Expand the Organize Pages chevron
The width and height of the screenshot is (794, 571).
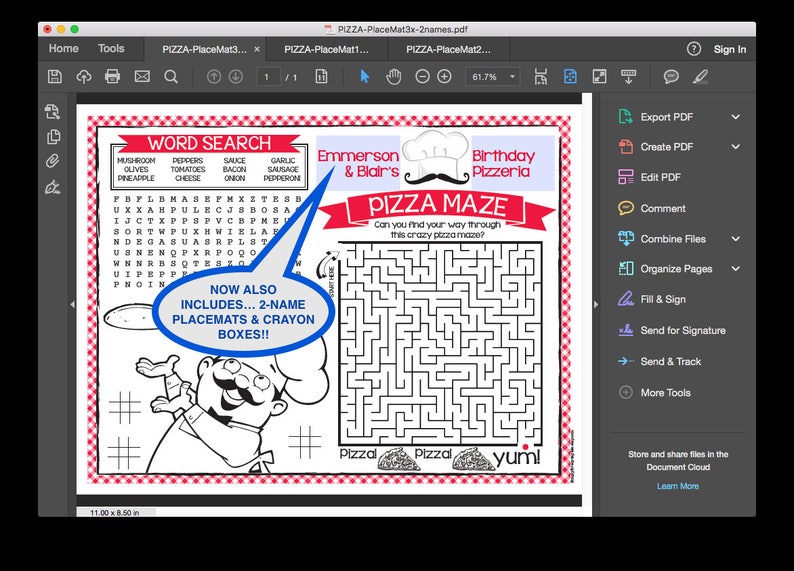[735, 269]
